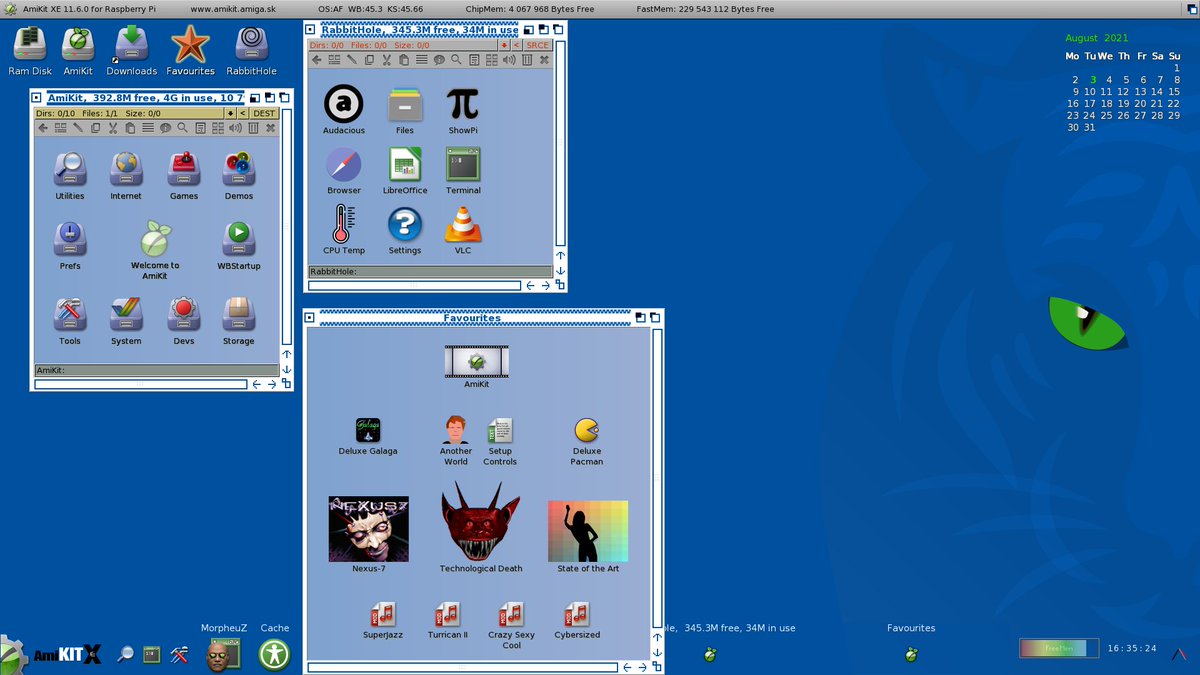Click the path field showing 'AmiKit:'

click(155, 370)
